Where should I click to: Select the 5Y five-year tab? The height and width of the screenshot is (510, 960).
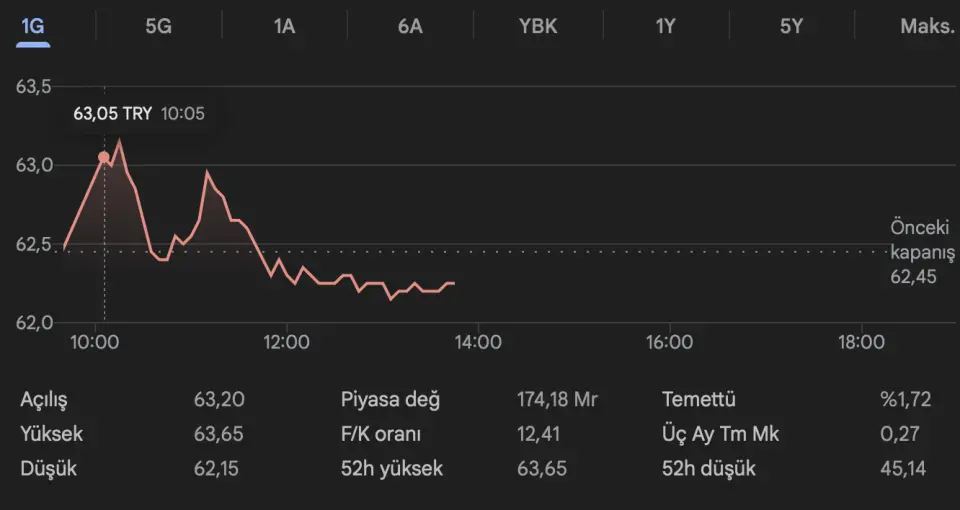pyautogui.click(x=791, y=26)
